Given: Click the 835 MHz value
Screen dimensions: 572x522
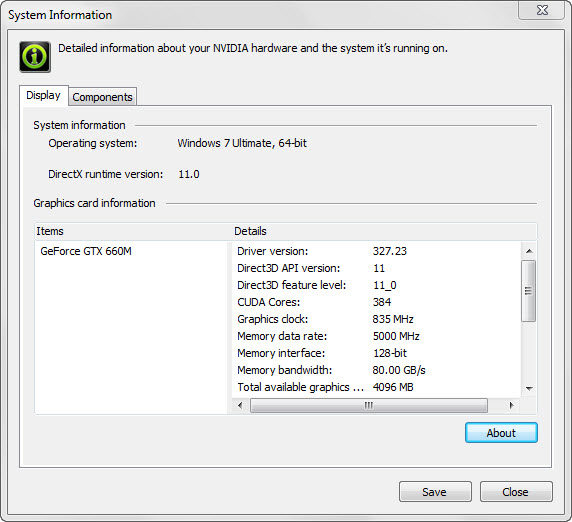Looking at the screenshot, I should tap(393, 319).
